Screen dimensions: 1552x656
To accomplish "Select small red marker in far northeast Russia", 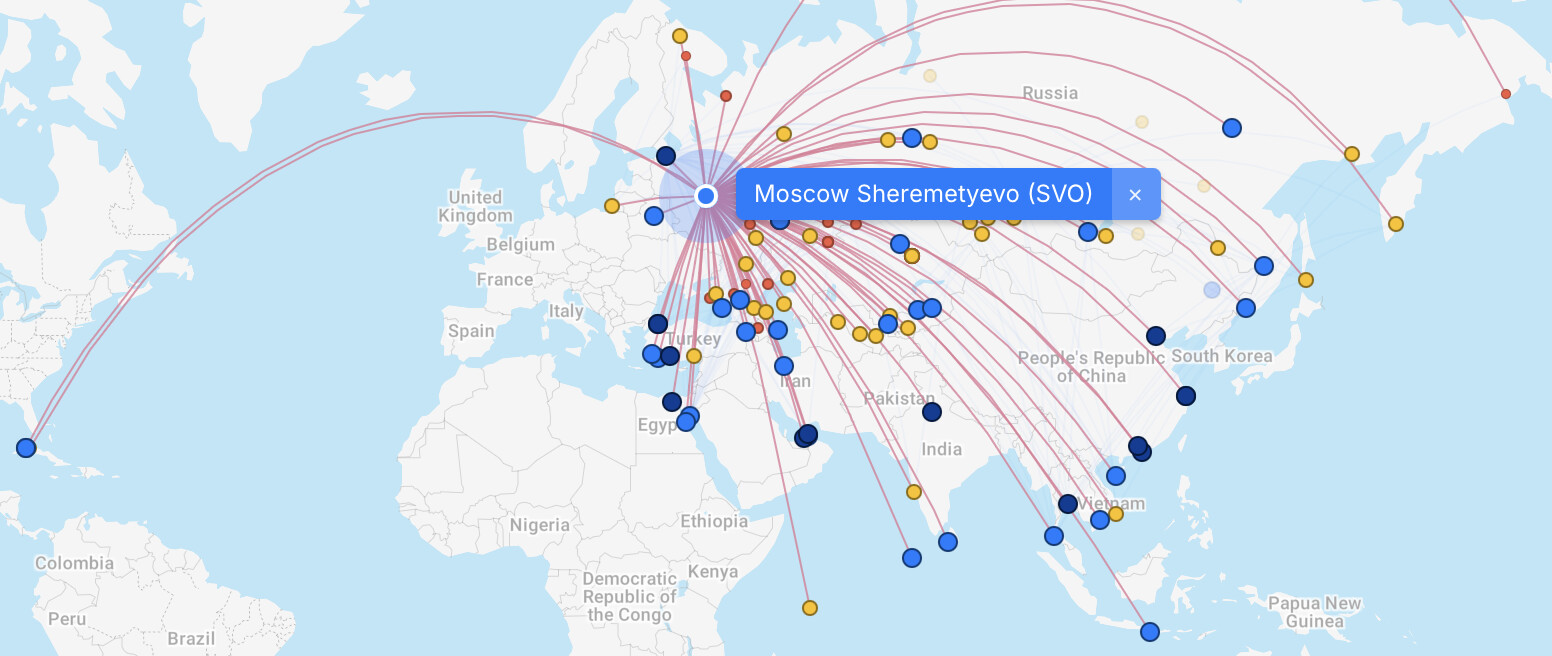I will pyautogui.click(x=1506, y=94).
